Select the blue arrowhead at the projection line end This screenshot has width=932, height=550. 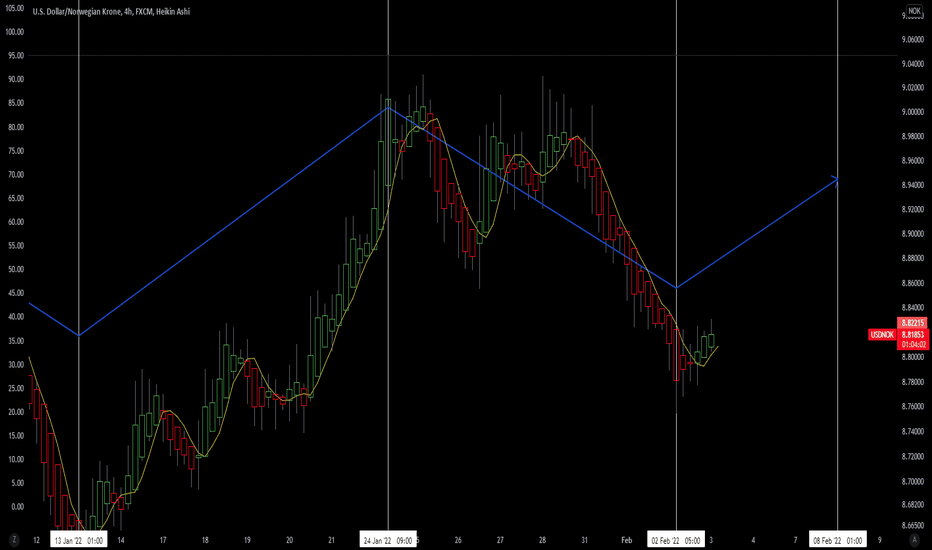tap(835, 180)
